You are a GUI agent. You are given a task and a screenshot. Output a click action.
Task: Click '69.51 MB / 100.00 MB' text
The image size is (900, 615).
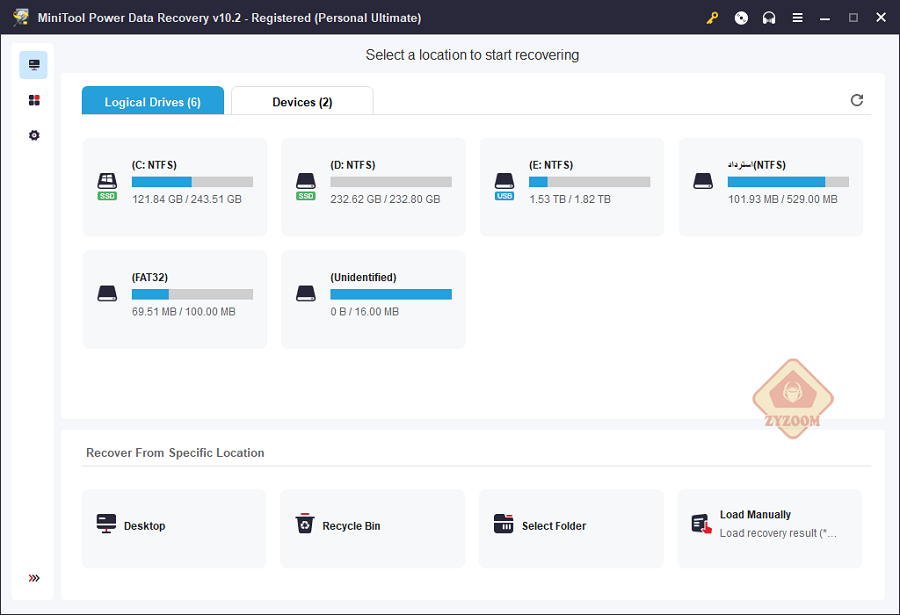[184, 312]
